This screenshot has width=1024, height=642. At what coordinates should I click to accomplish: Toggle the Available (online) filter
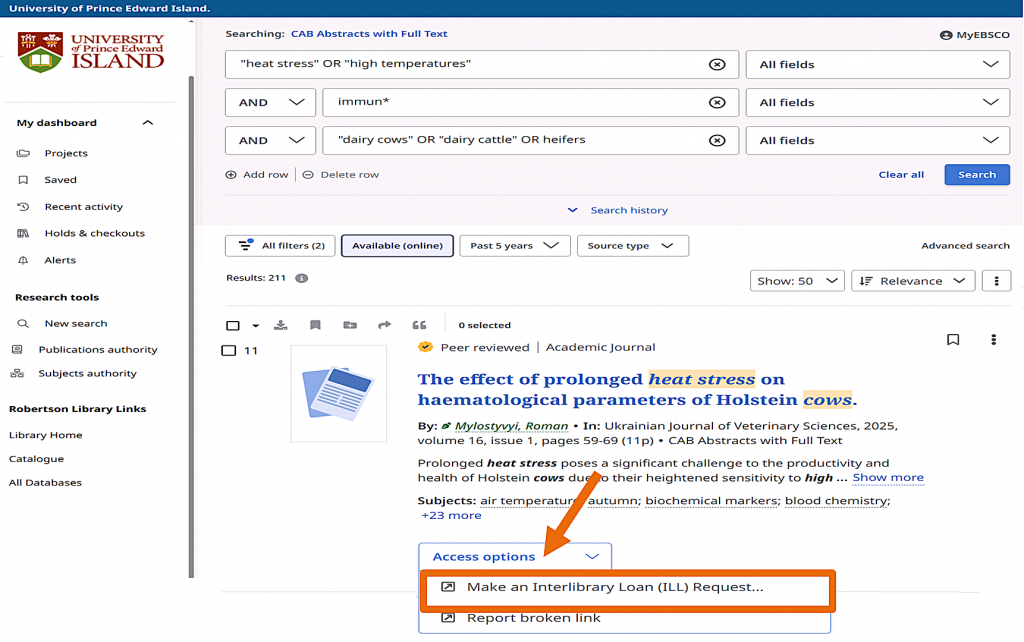[x=397, y=246]
